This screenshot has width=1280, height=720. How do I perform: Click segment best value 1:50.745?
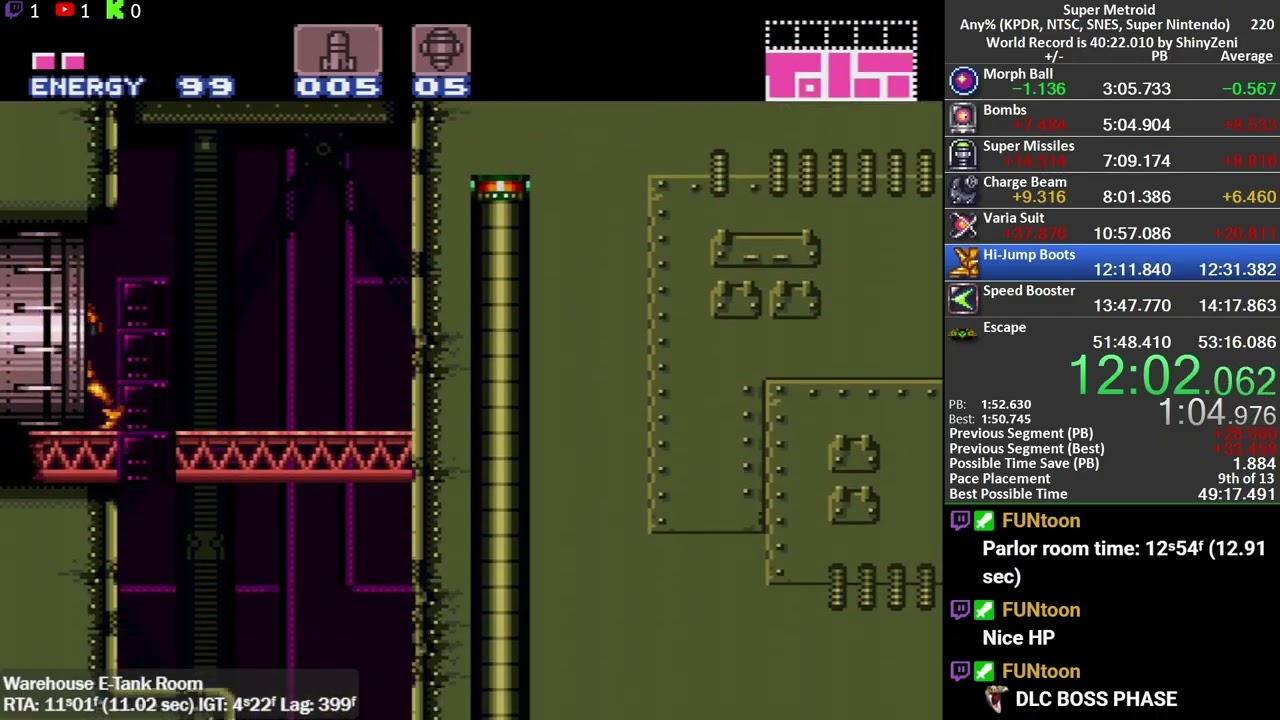click(x=1006, y=419)
